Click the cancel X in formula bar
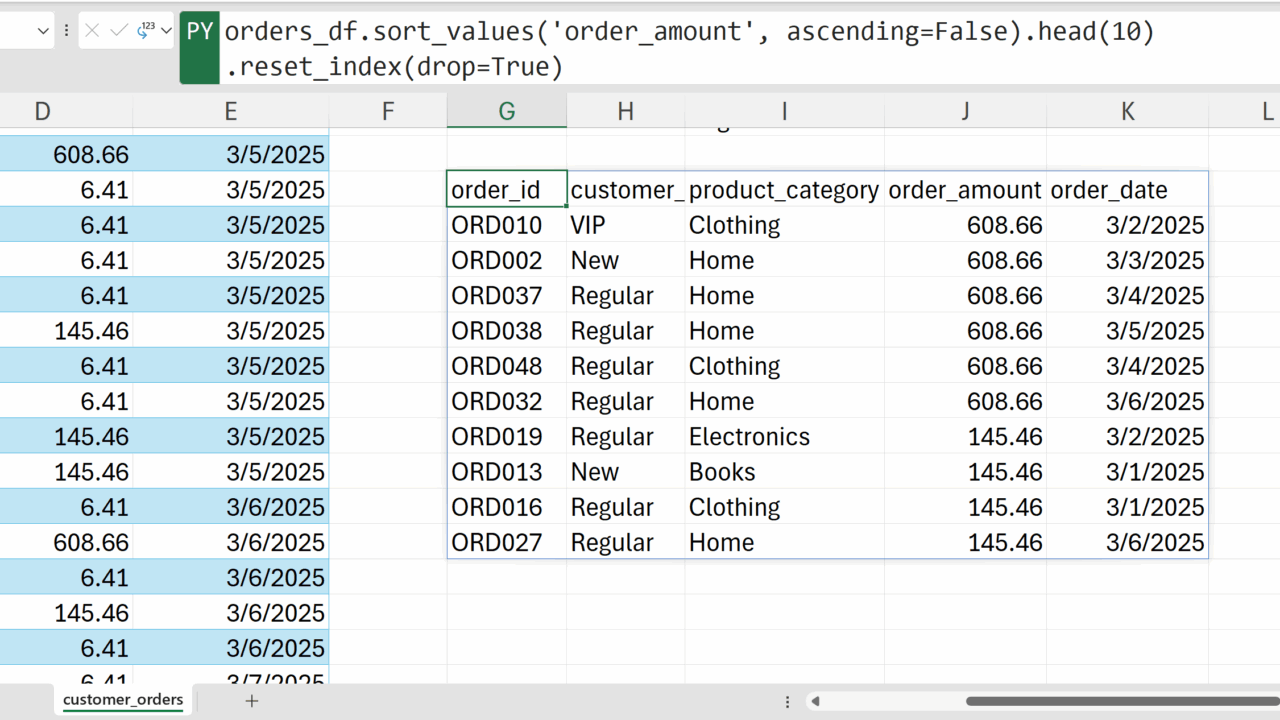This screenshot has height=720, width=1280. pyautogui.click(x=92, y=31)
